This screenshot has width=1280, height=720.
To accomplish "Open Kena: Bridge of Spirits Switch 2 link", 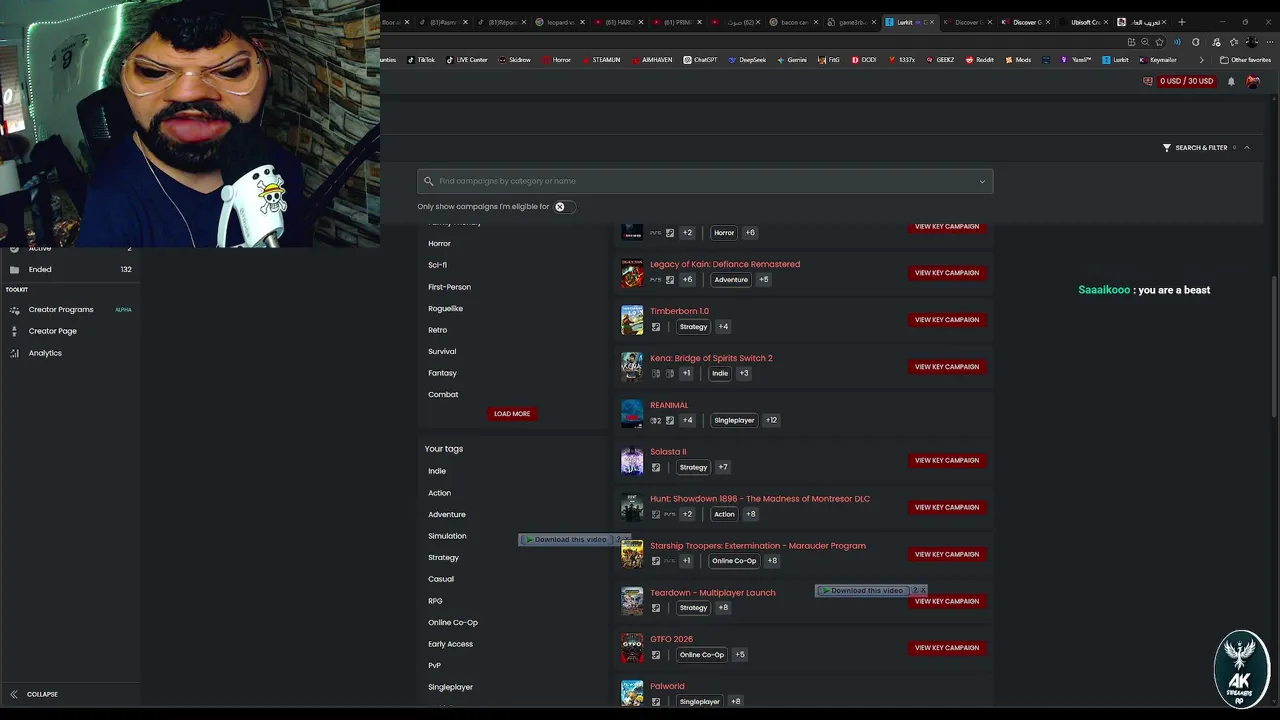I will (711, 358).
